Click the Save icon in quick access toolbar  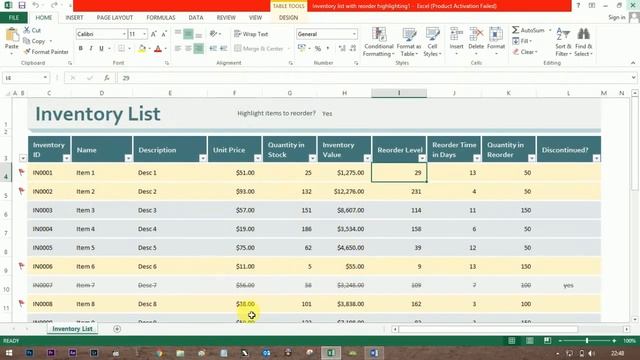click(22, 6)
